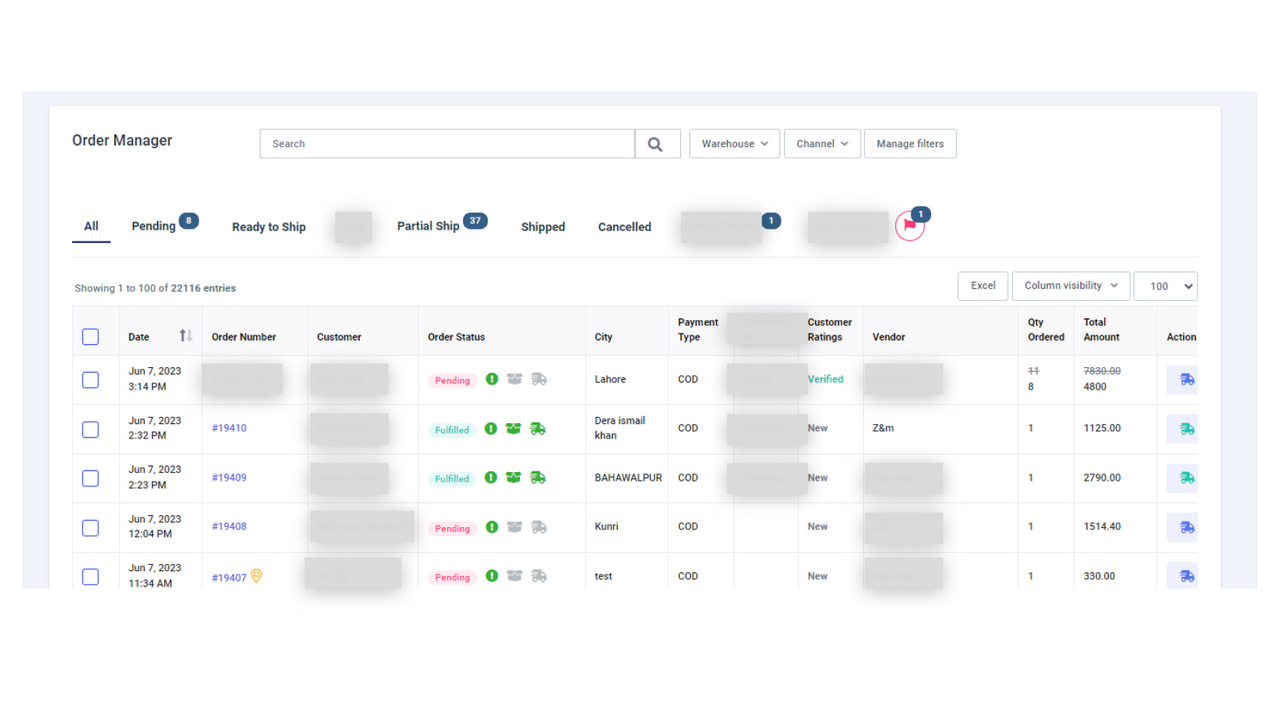Switch to the Shipped tab
1280x720 pixels.
[x=543, y=227]
